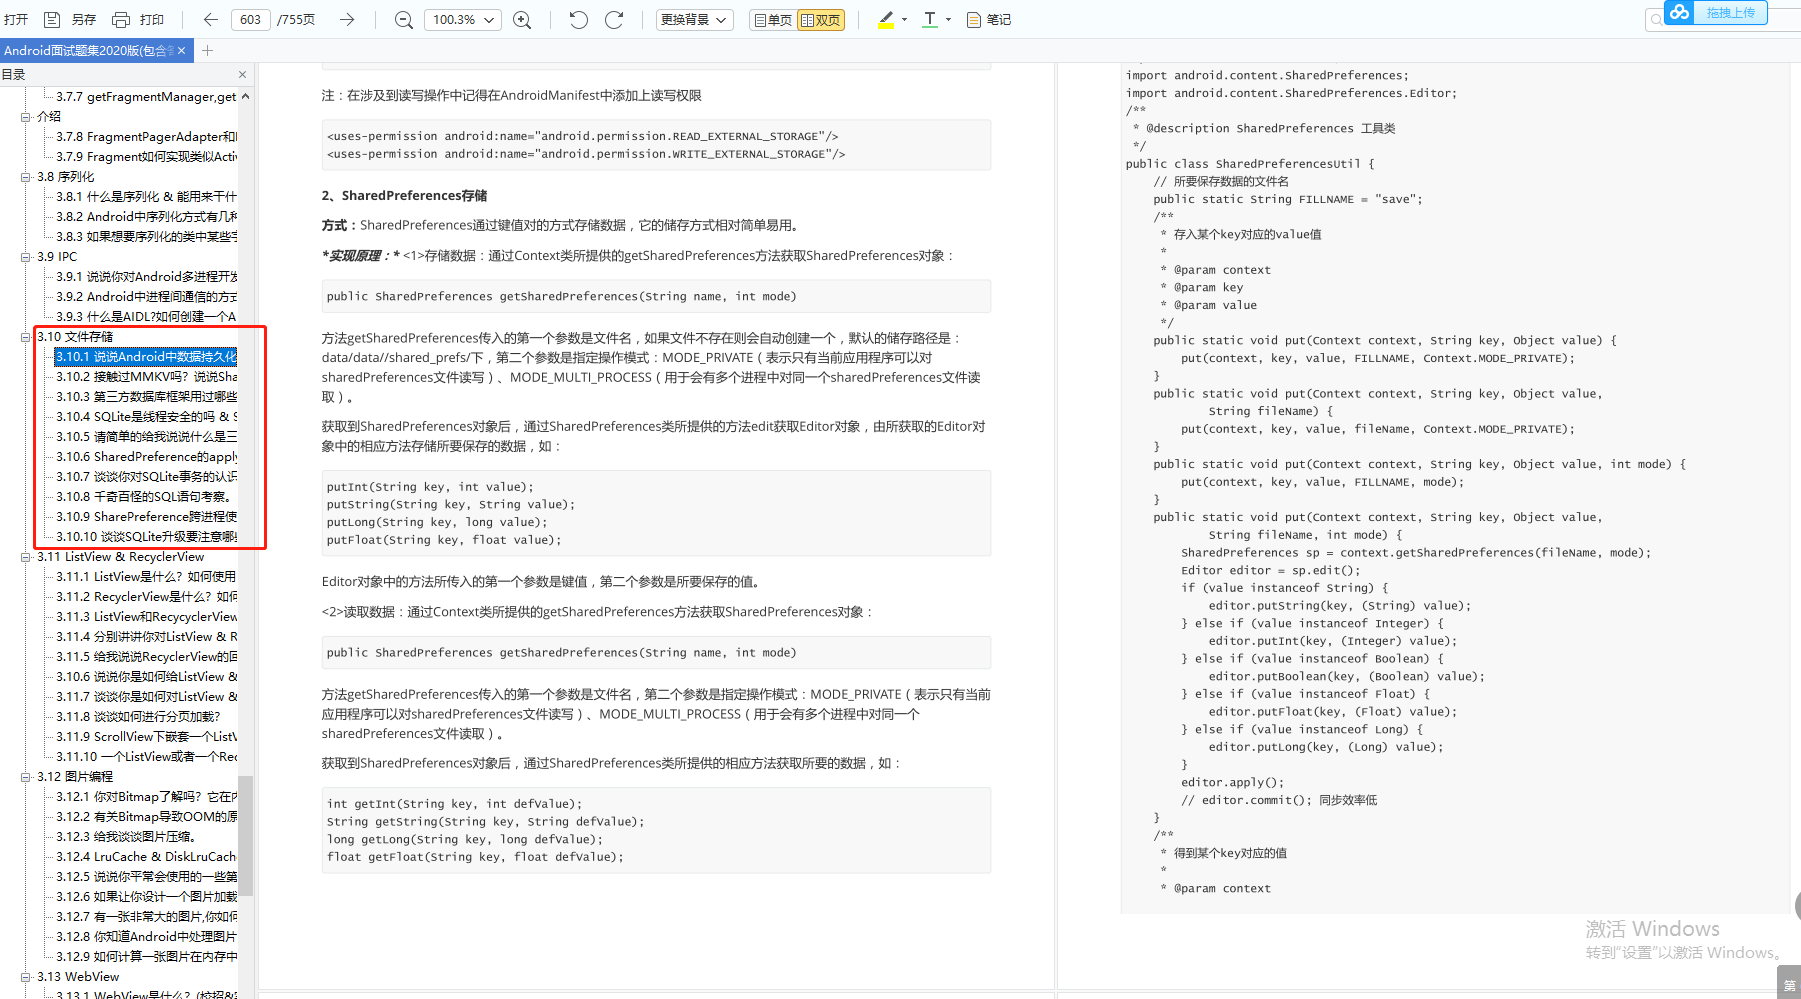The height and width of the screenshot is (999, 1801).
Task: Open the 100.3% zoom level dropdown
Action: (x=462, y=19)
